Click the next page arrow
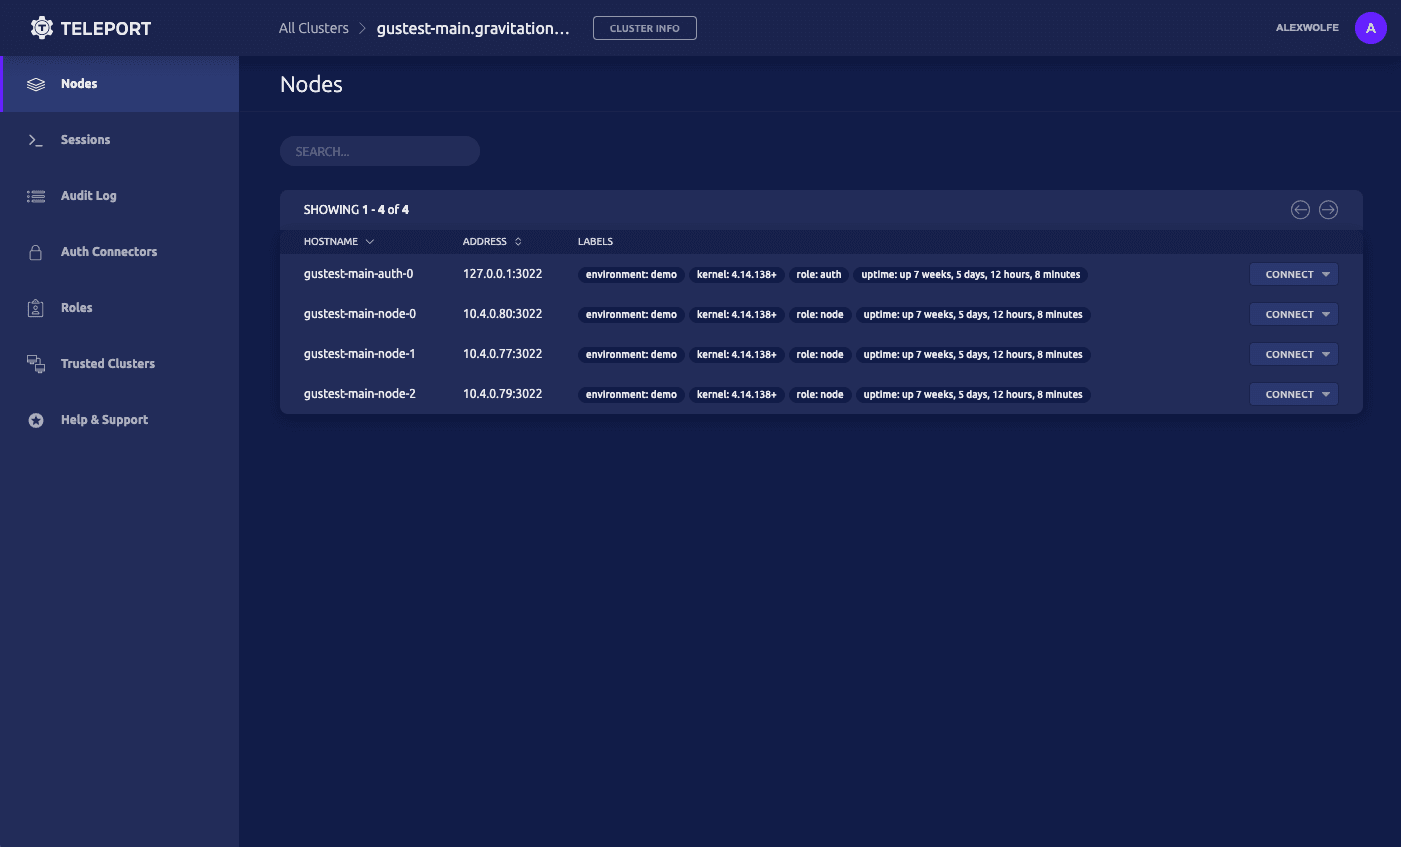The height and width of the screenshot is (847, 1401). point(1328,209)
